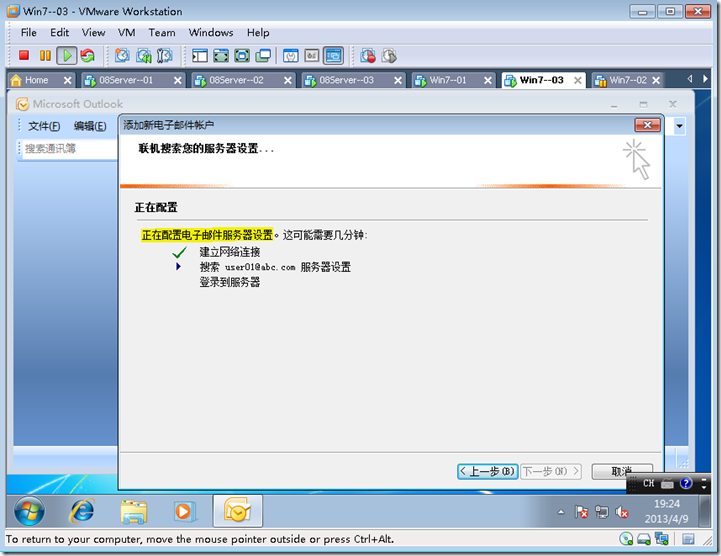Open the Windows Start menu
Viewport: 721px width, 556px height.
coord(29,511)
